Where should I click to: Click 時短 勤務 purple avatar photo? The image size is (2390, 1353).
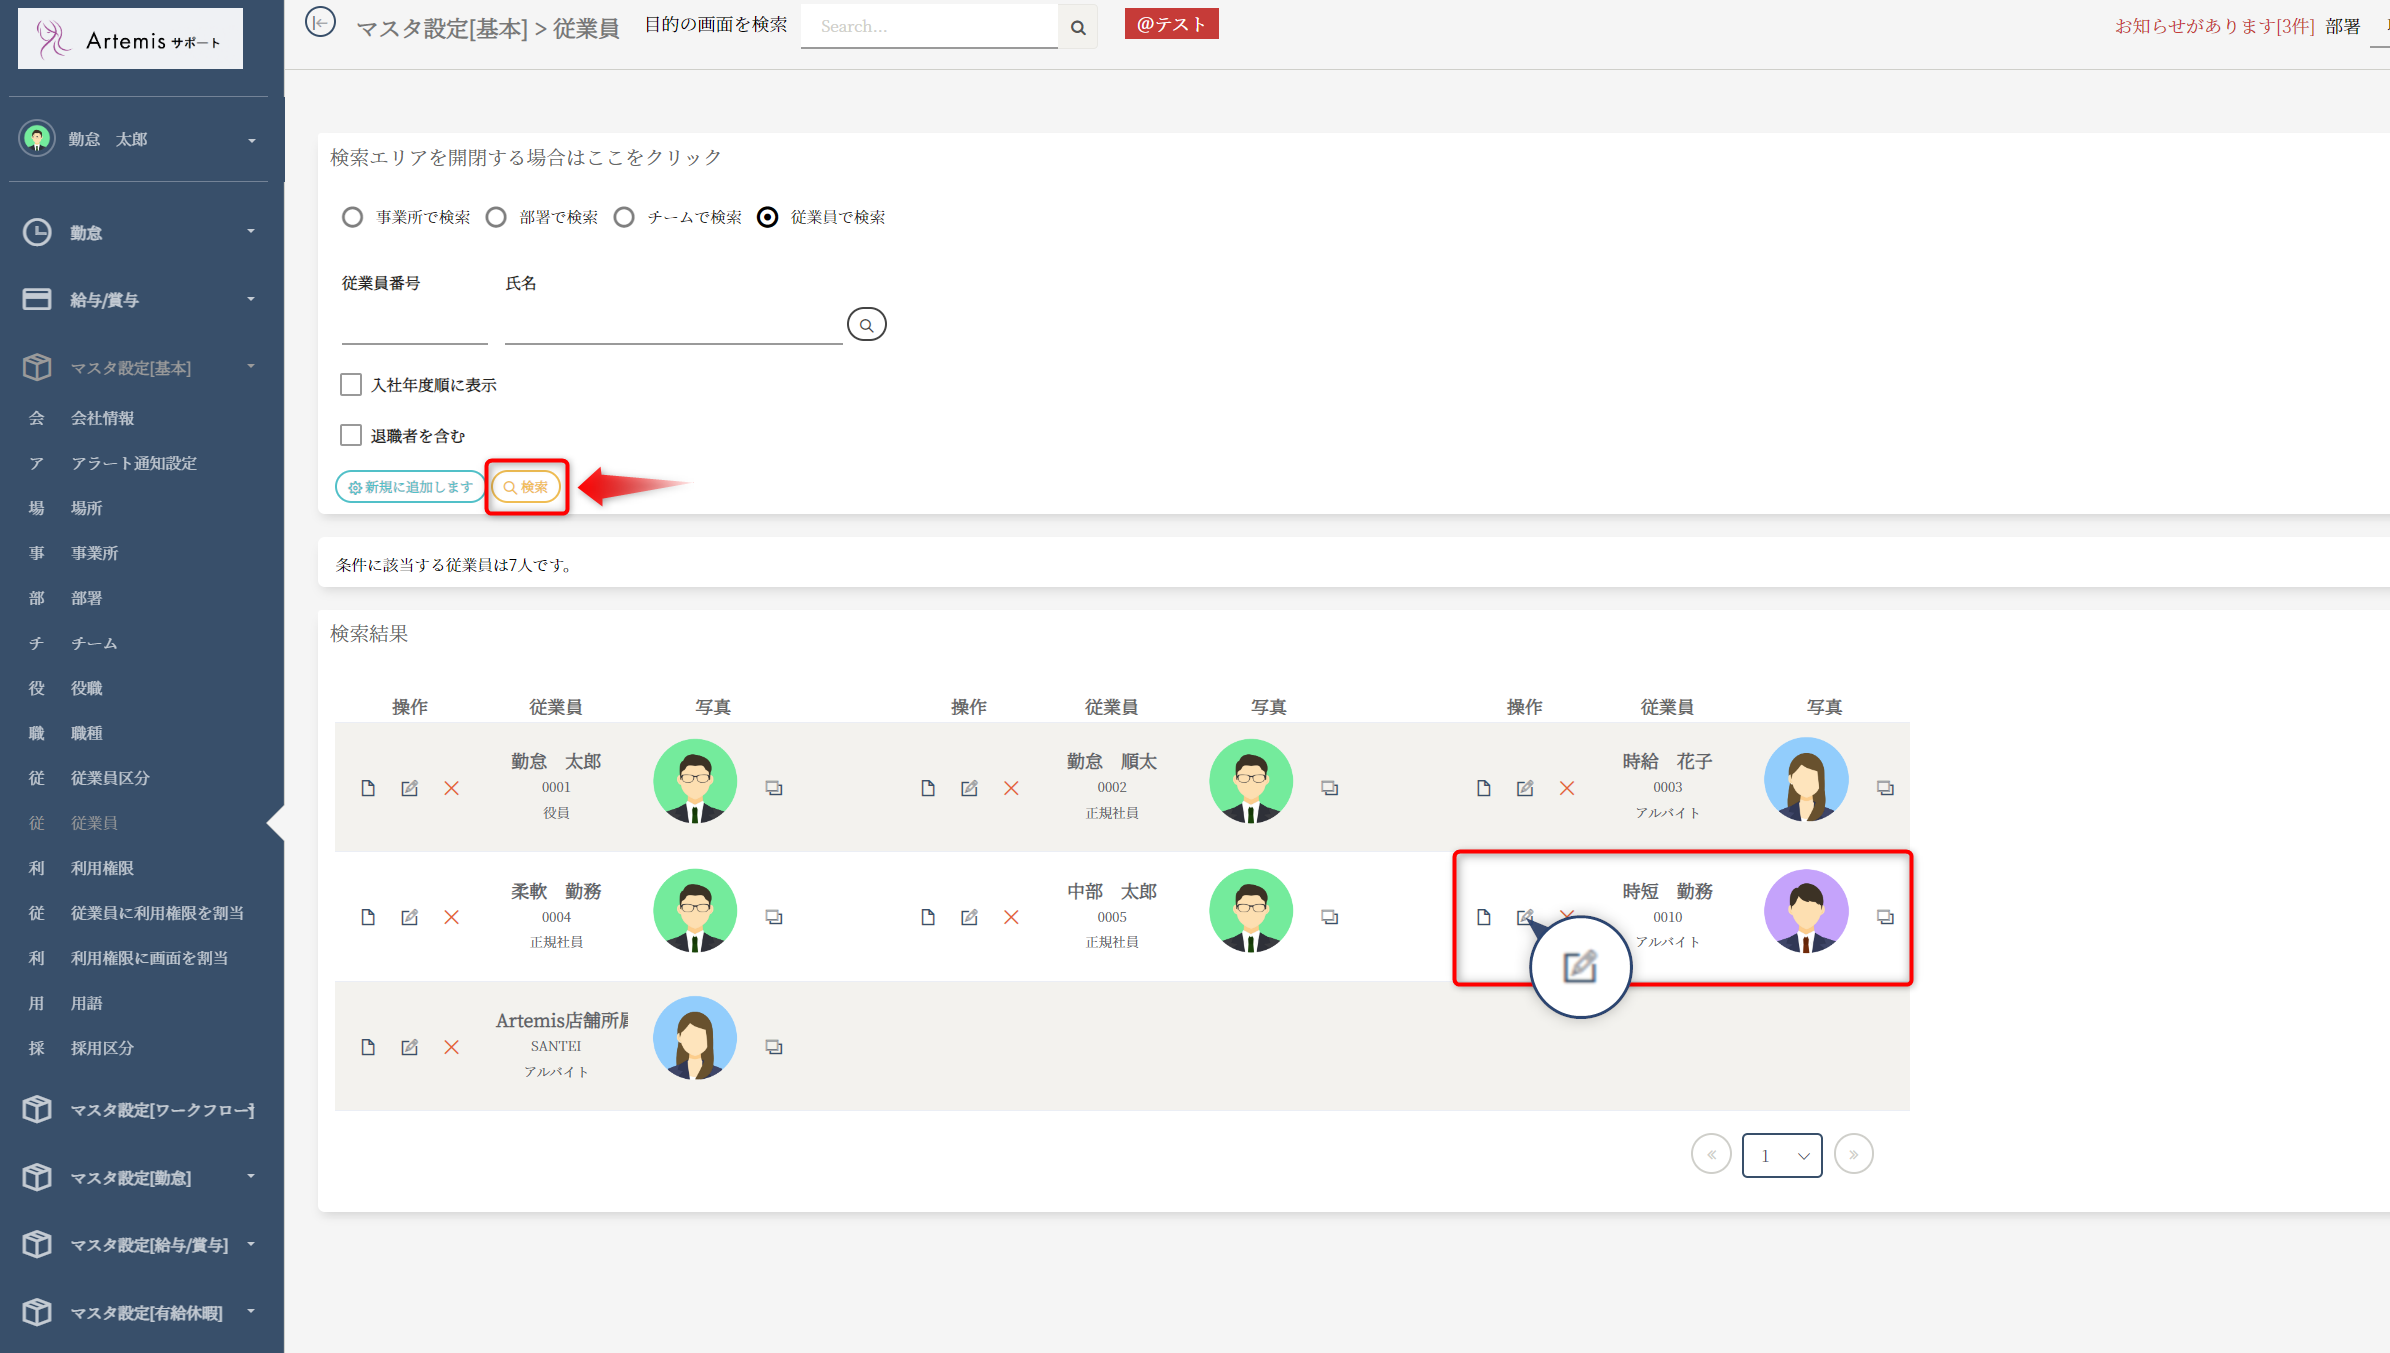[1805, 911]
